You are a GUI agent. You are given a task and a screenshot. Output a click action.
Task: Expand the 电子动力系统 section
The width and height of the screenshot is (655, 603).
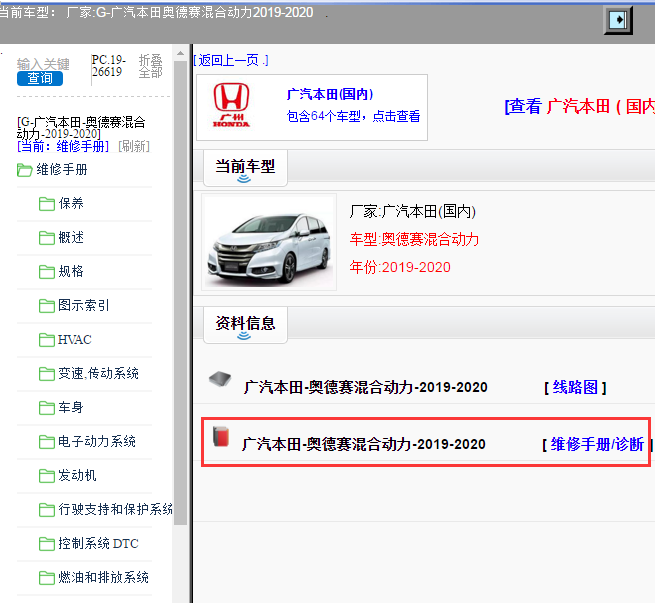click(x=97, y=441)
